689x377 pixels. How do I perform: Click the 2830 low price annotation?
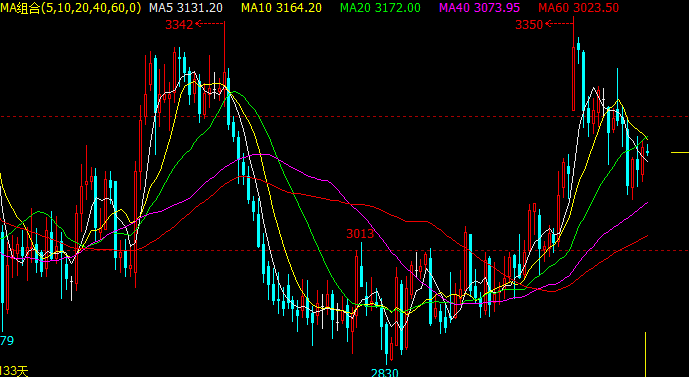384,373
